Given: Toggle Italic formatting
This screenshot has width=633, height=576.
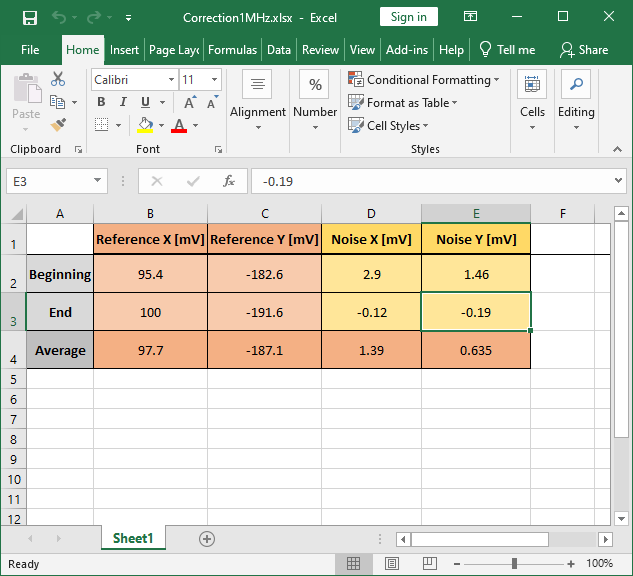Looking at the screenshot, I should pyautogui.click(x=123, y=102).
